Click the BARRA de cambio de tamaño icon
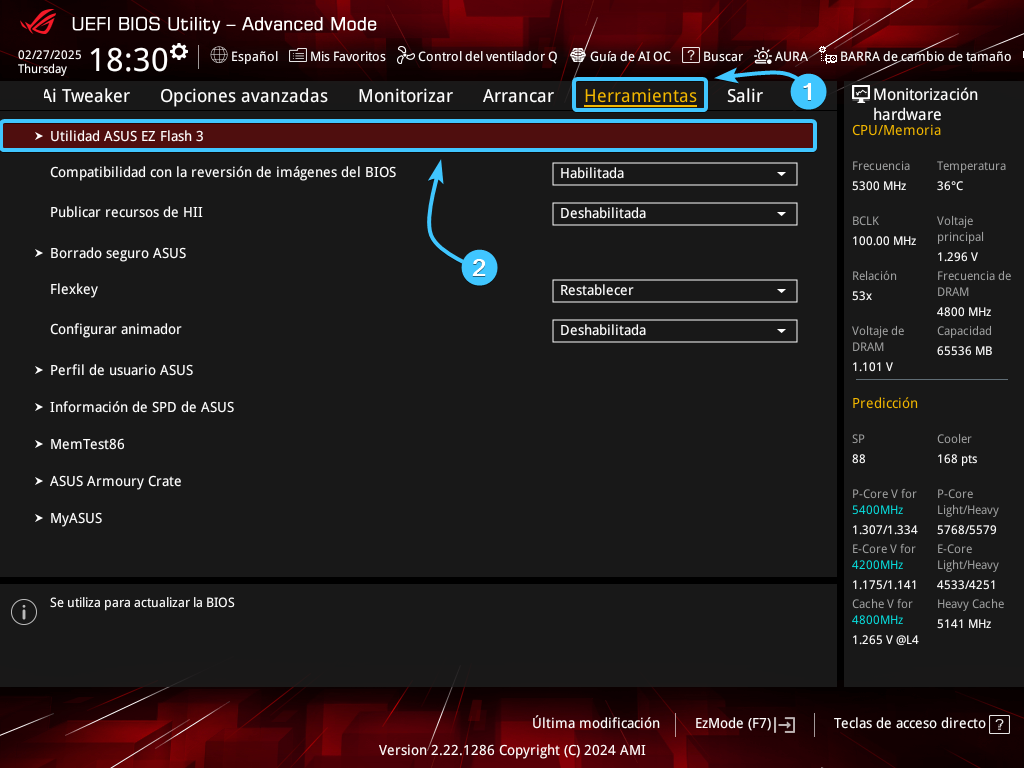This screenshot has width=1024, height=768. [827, 56]
